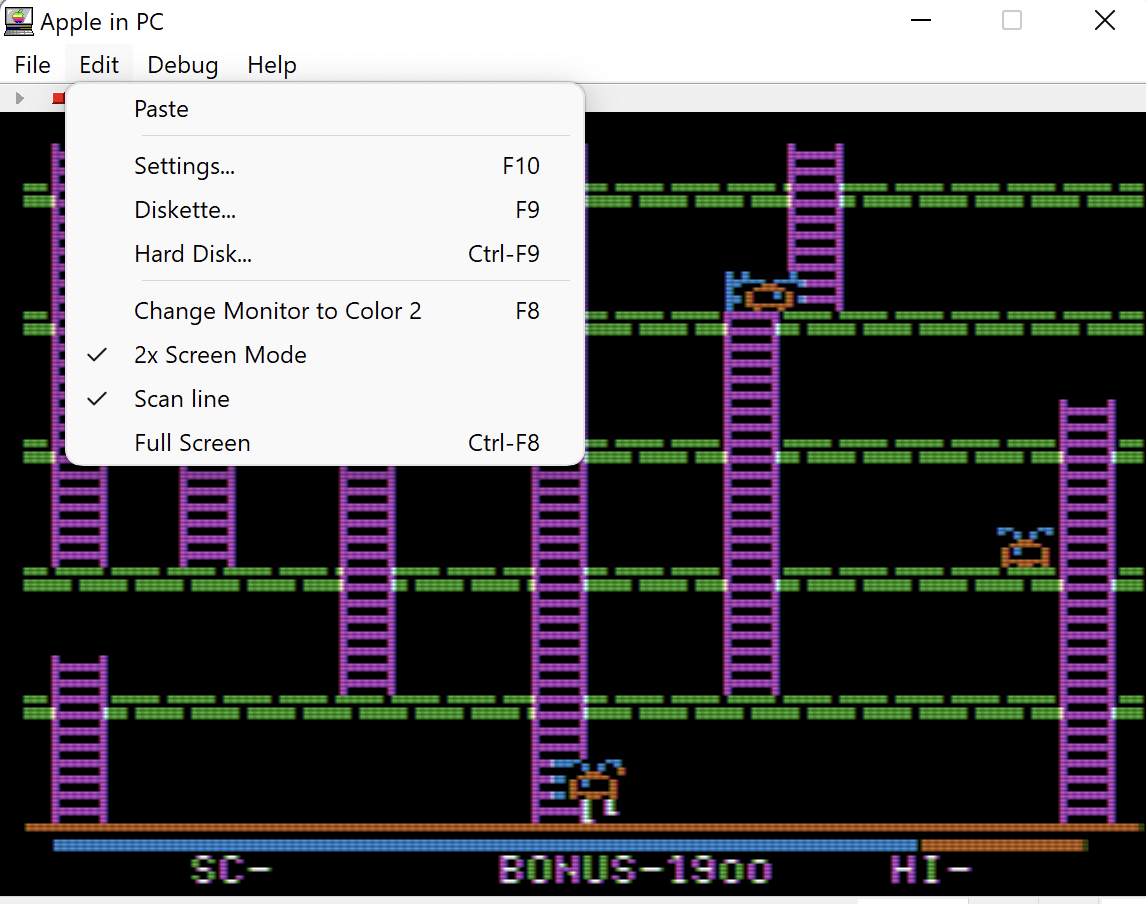
Task: Toggle the Scan line option off
Action: [x=182, y=399]
